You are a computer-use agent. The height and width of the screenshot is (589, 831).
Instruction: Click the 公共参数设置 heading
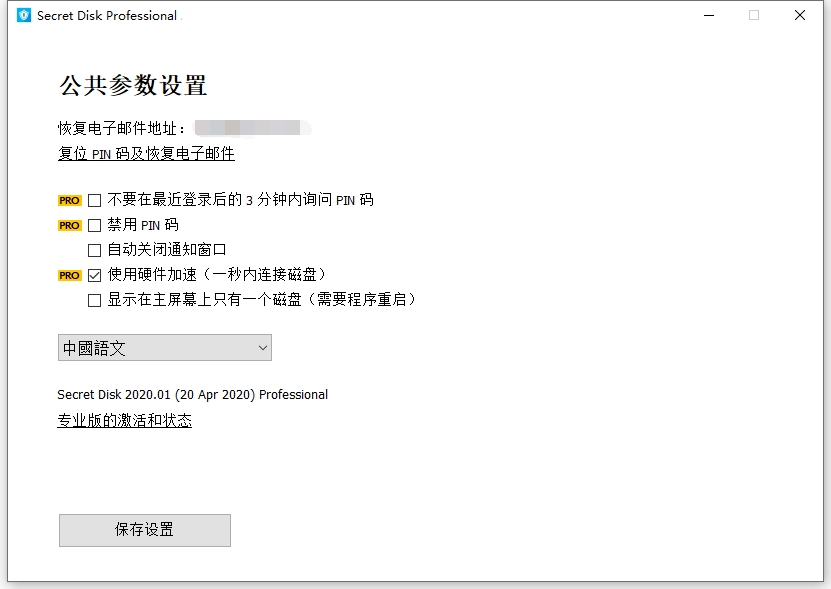click(133, 85)
